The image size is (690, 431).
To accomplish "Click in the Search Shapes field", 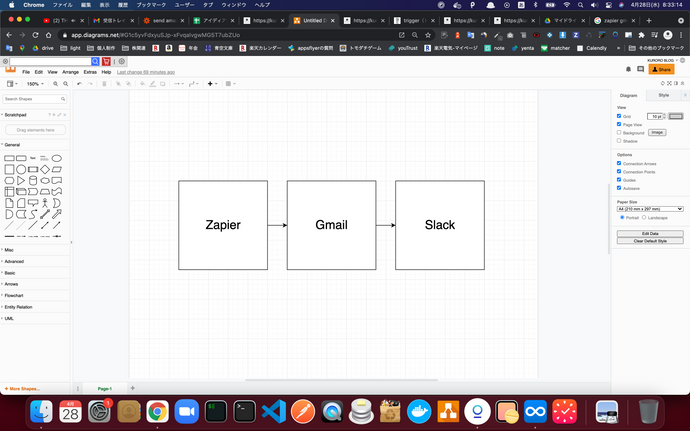I will [35, 99].
